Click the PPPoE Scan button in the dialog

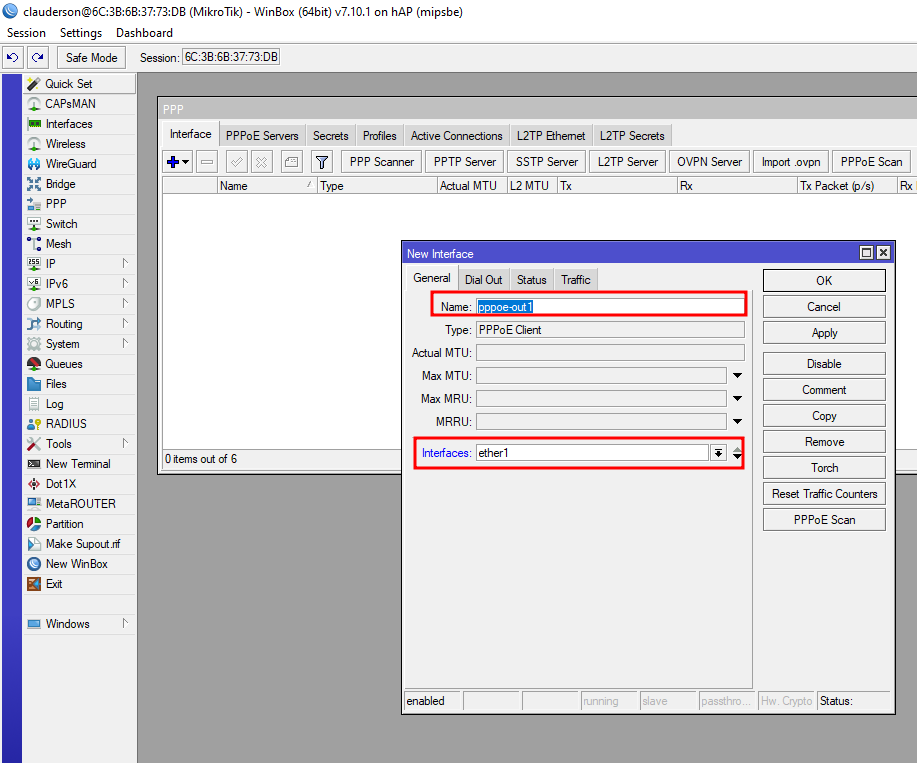824,520
